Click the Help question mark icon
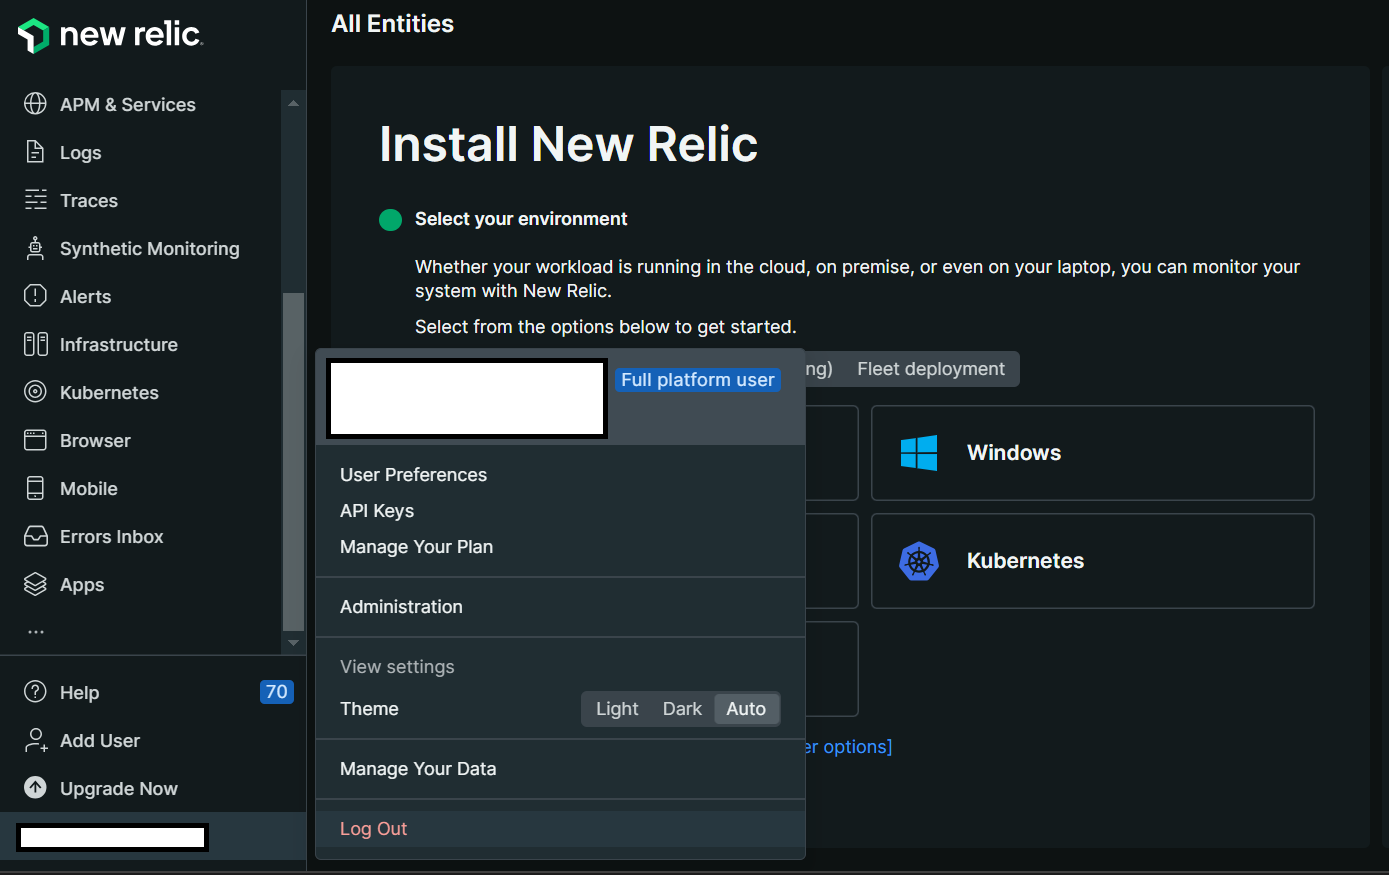Viewport: 1389px width, 875px height. [35, 692]
